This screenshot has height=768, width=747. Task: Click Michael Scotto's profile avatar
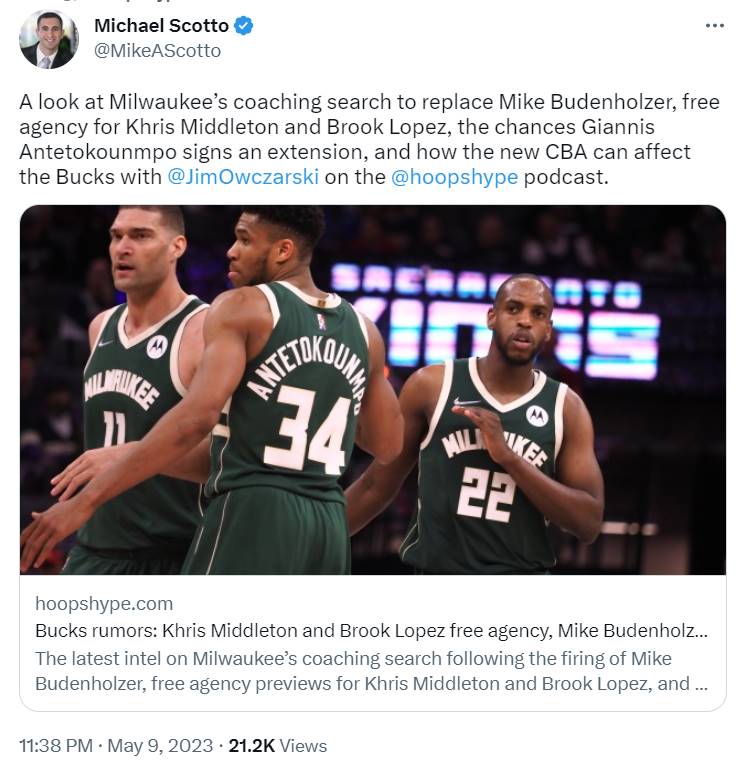(x=48, y=39)
